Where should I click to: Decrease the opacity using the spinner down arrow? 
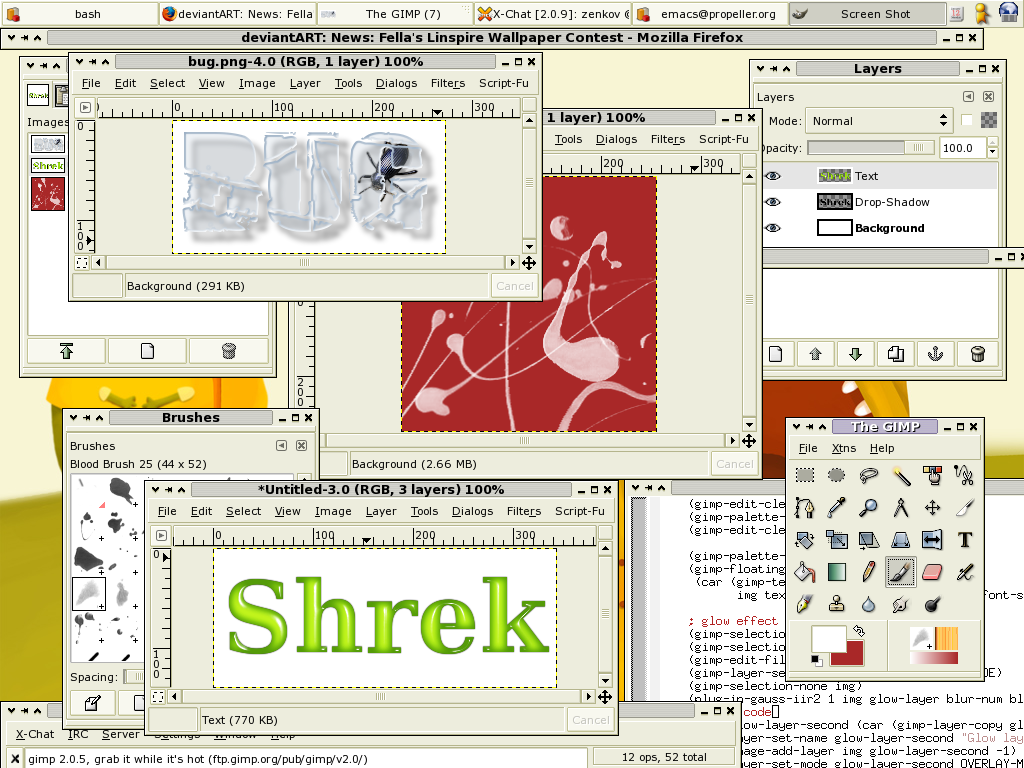click(993, 152)
